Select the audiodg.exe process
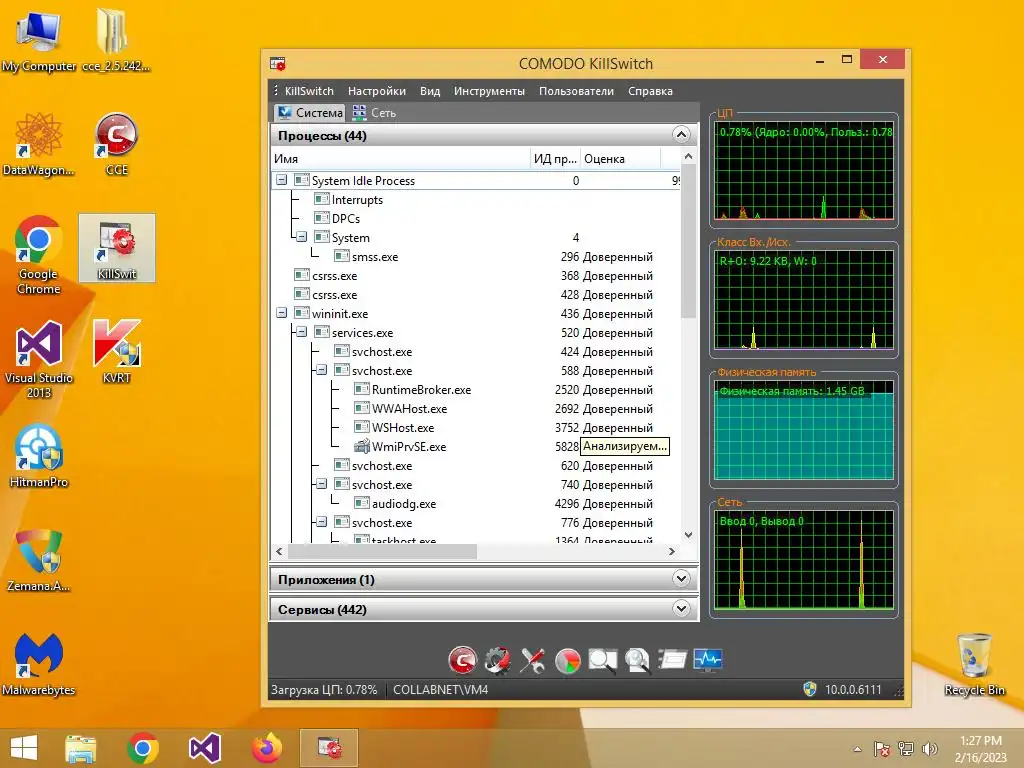The image size is (1024, 768). point(475,504)
